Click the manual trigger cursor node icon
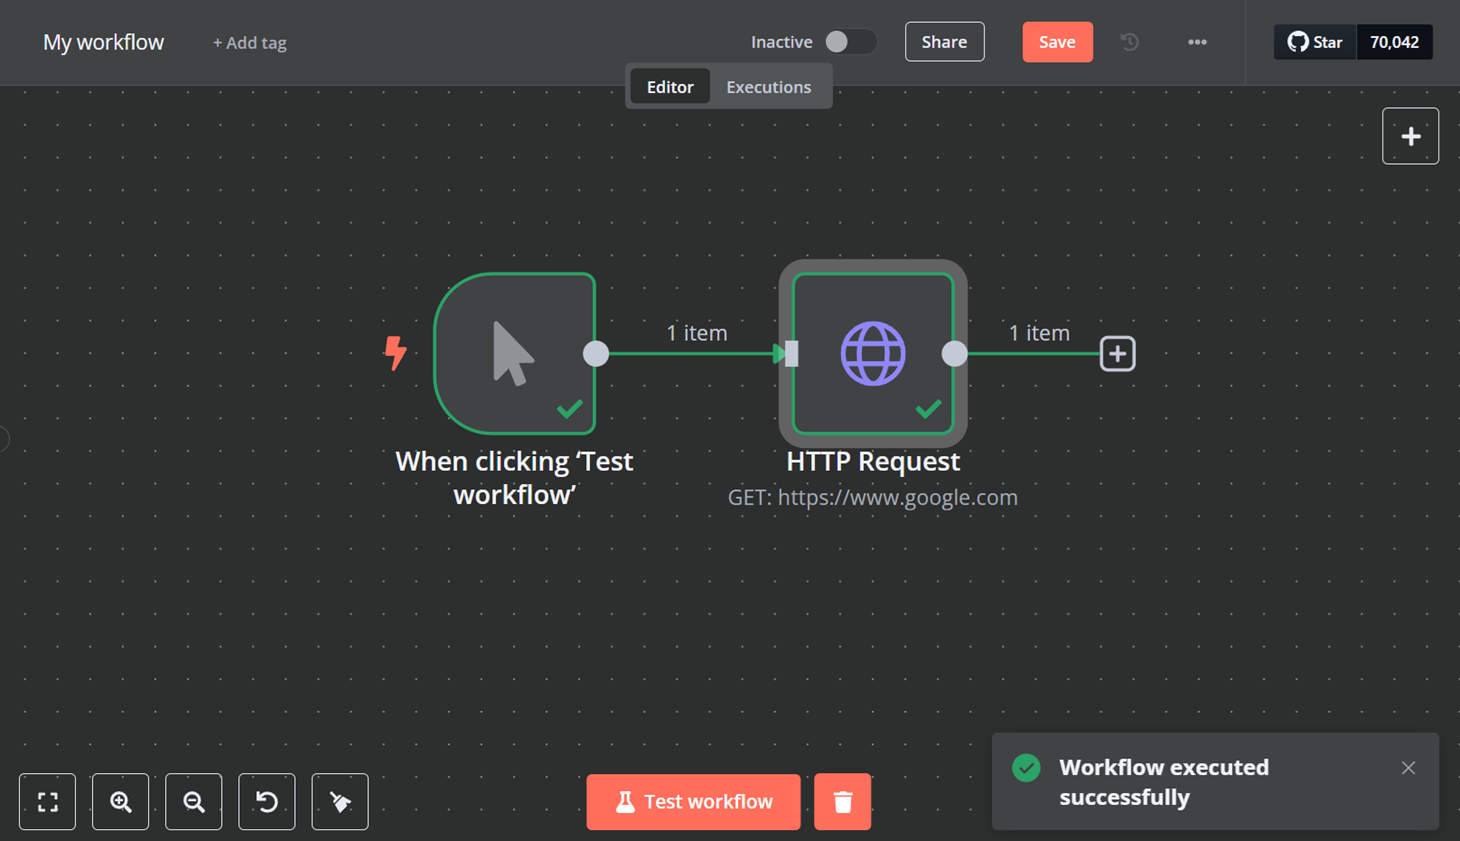This screenshot has height=841, width=1460. point(512,352)
